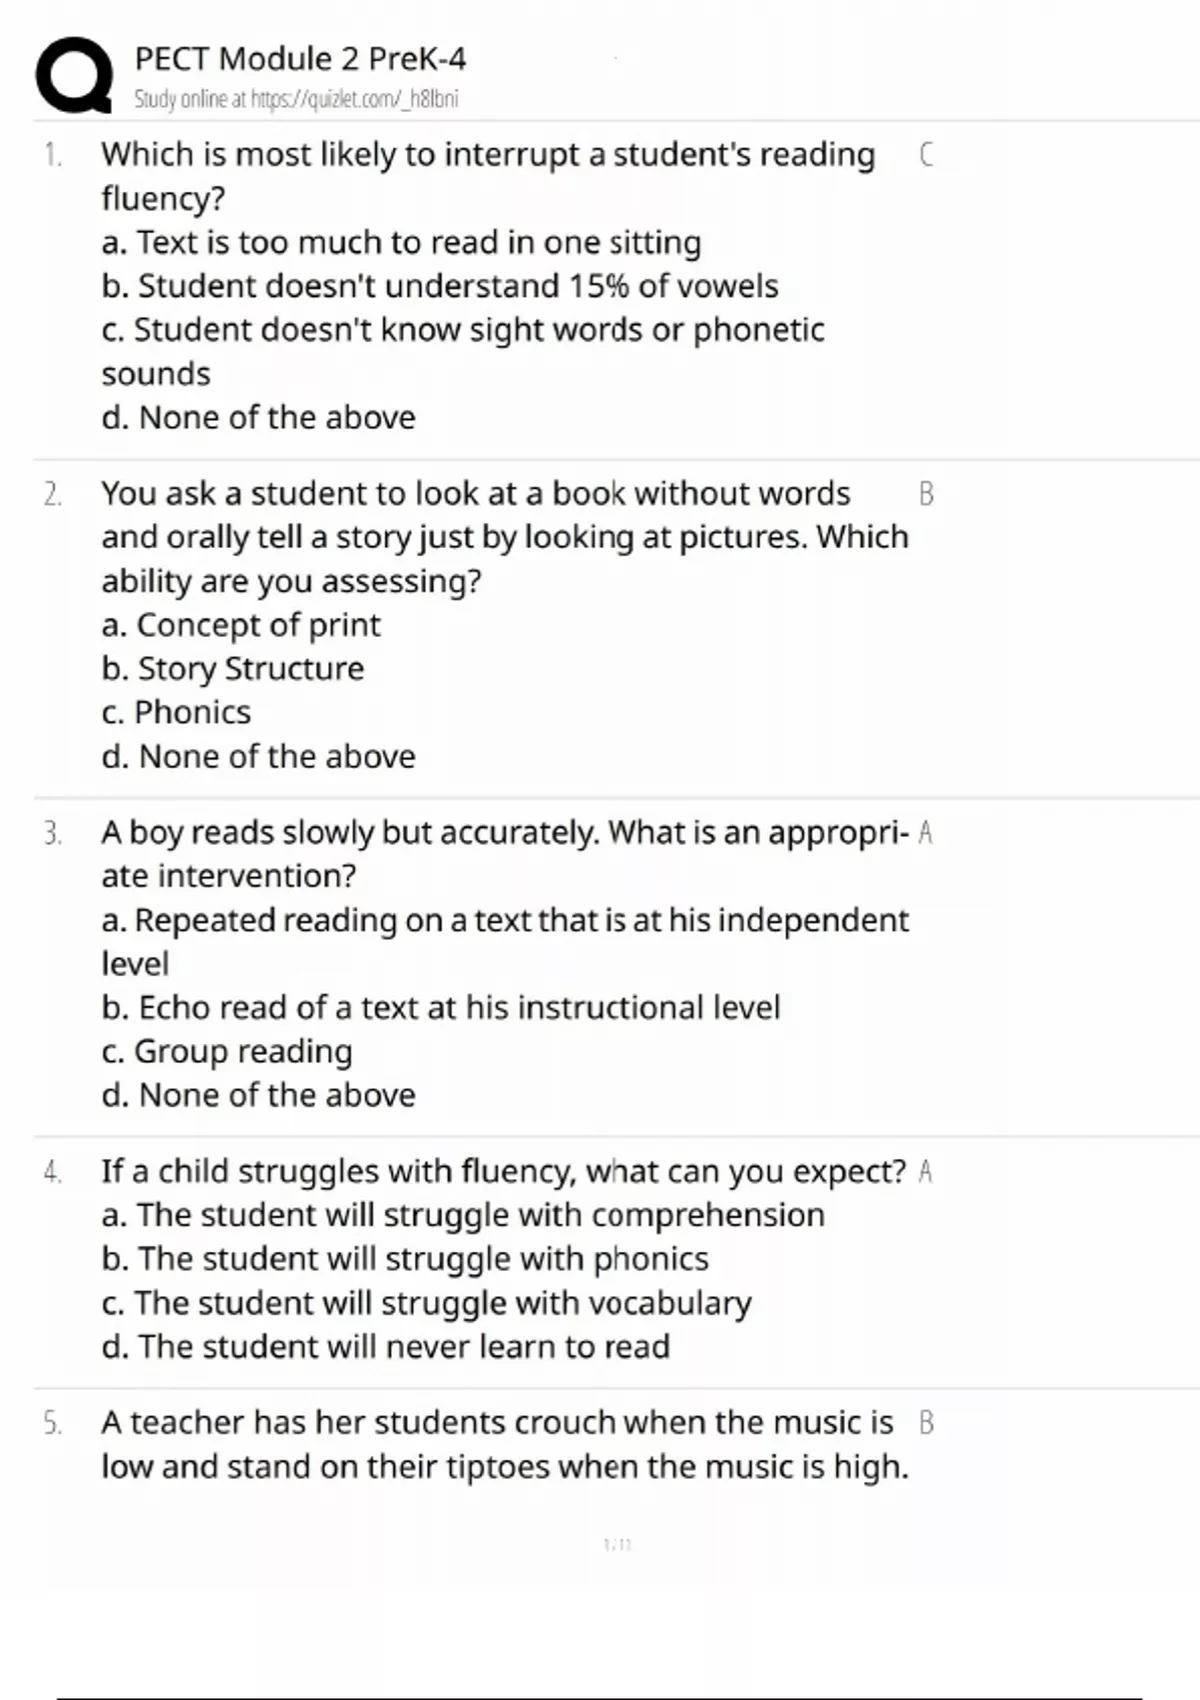
Task: Pick 'Echo read of a text' option
Action: click(440, 1007)
